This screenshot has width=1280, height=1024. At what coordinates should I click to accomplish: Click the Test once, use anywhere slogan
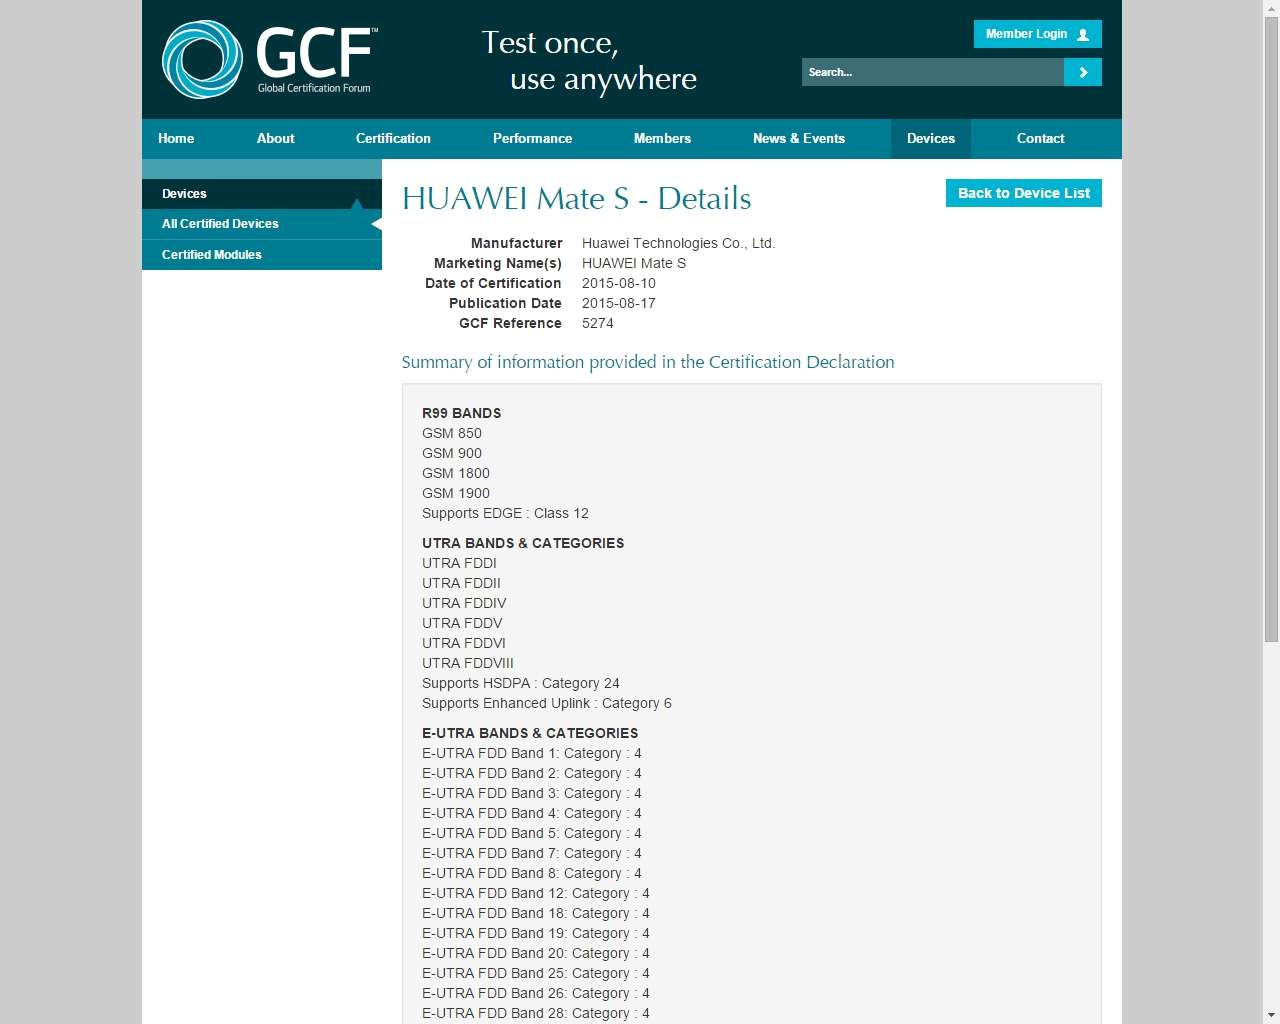(x=589, y=60)
